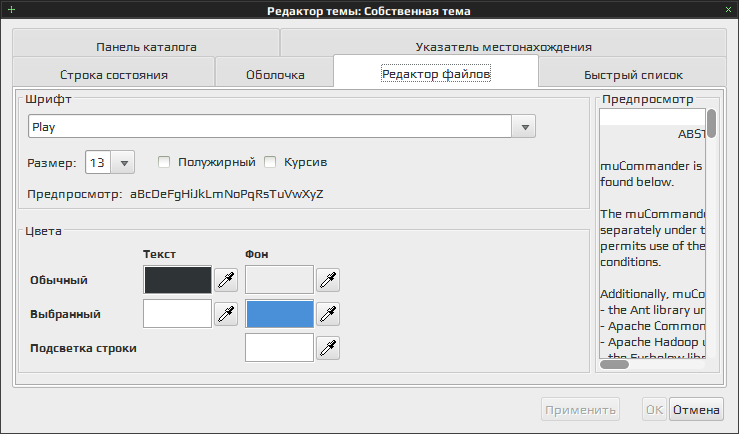Click the Применить button
This screenshot has width=739, height=434.
pyautogui.click(x=580, y=409)
